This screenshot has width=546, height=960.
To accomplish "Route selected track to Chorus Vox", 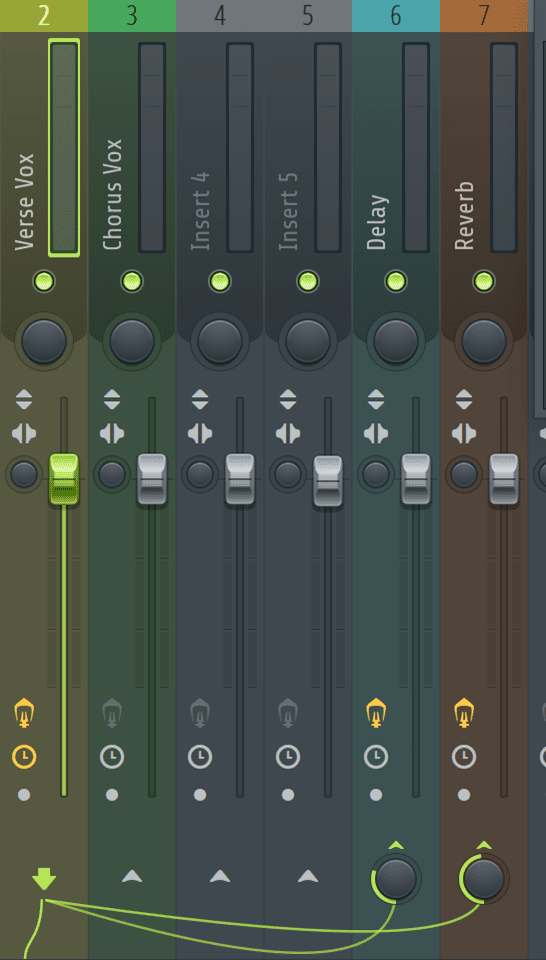I will pos(132,877).
